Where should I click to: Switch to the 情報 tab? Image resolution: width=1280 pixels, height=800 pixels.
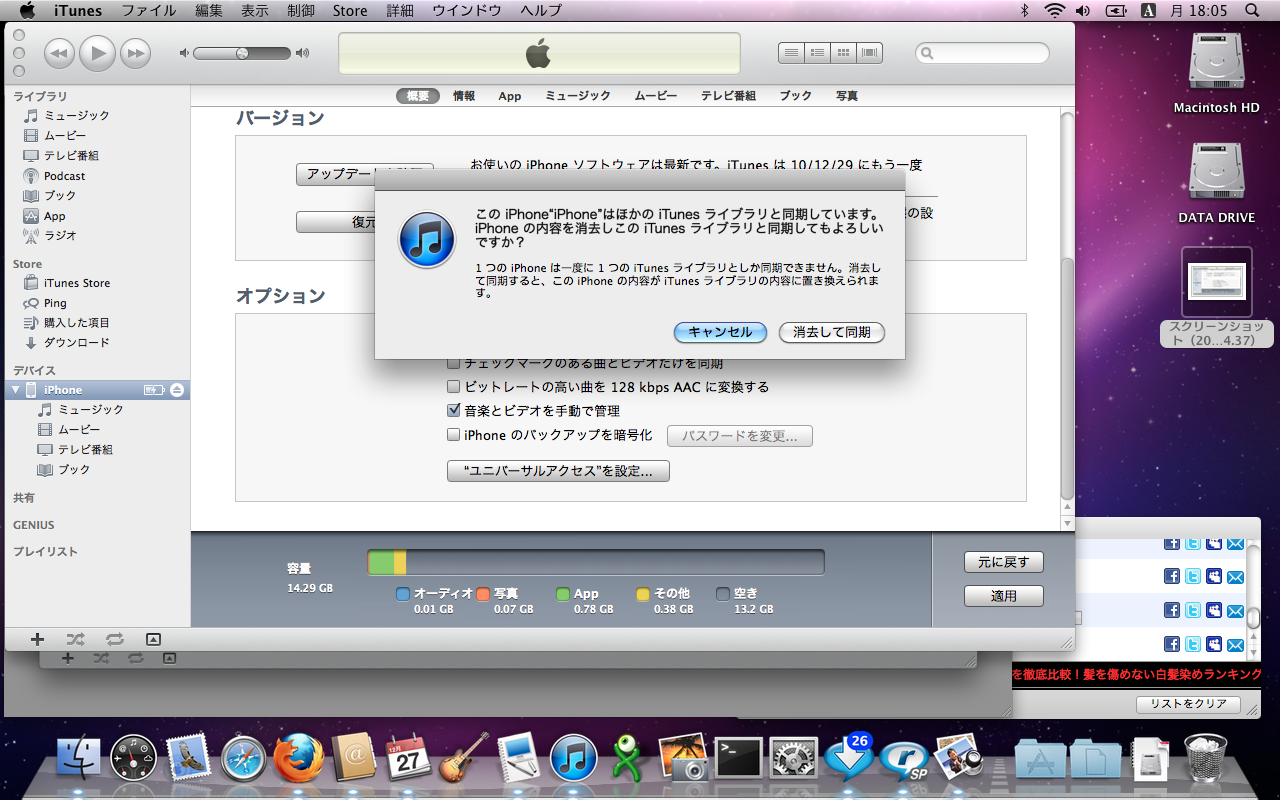pos(464,96)
